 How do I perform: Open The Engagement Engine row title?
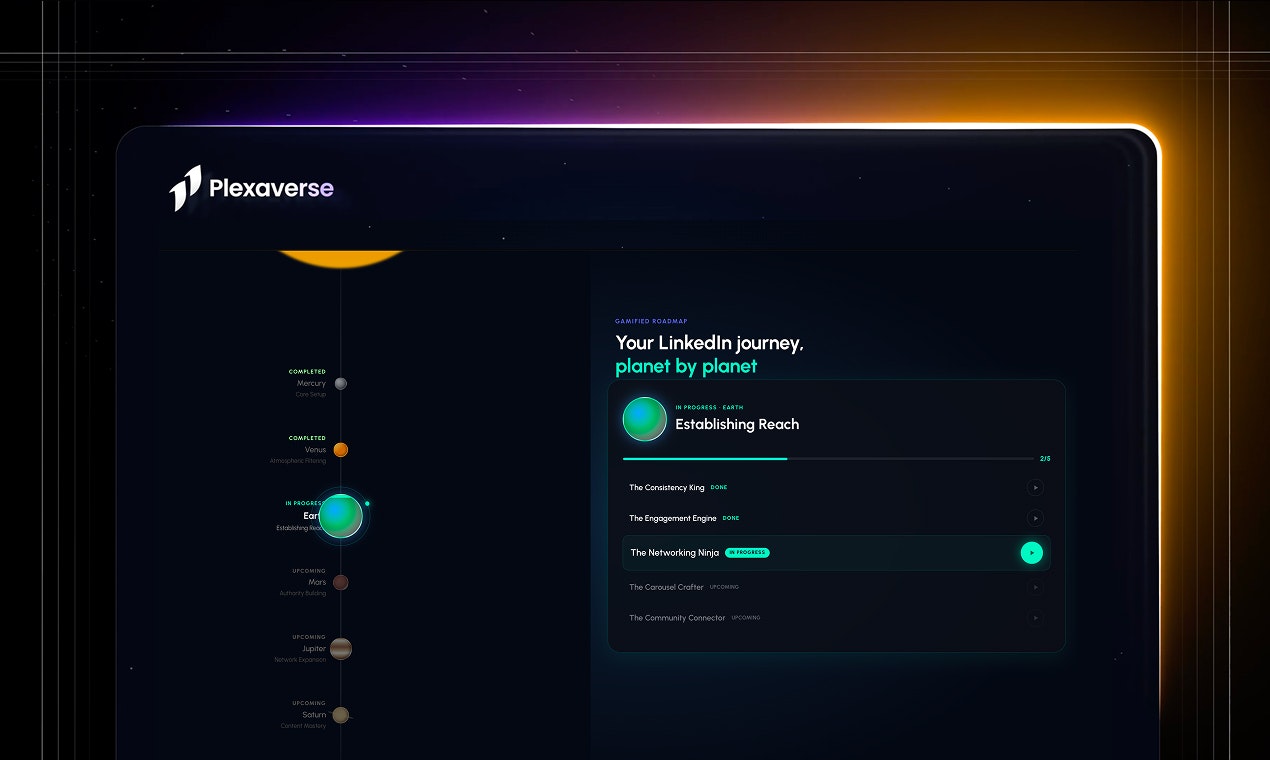point(673,519)
